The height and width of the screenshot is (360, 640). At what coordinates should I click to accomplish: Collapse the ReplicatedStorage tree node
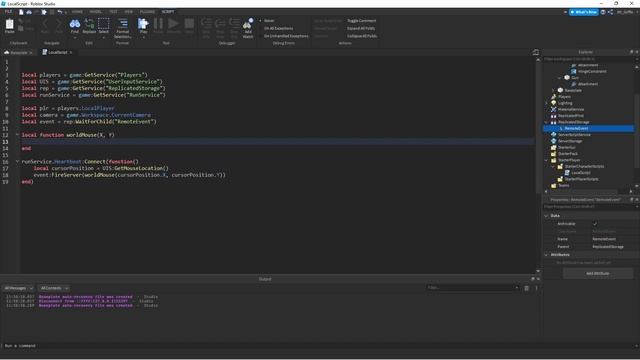(547, 122)
